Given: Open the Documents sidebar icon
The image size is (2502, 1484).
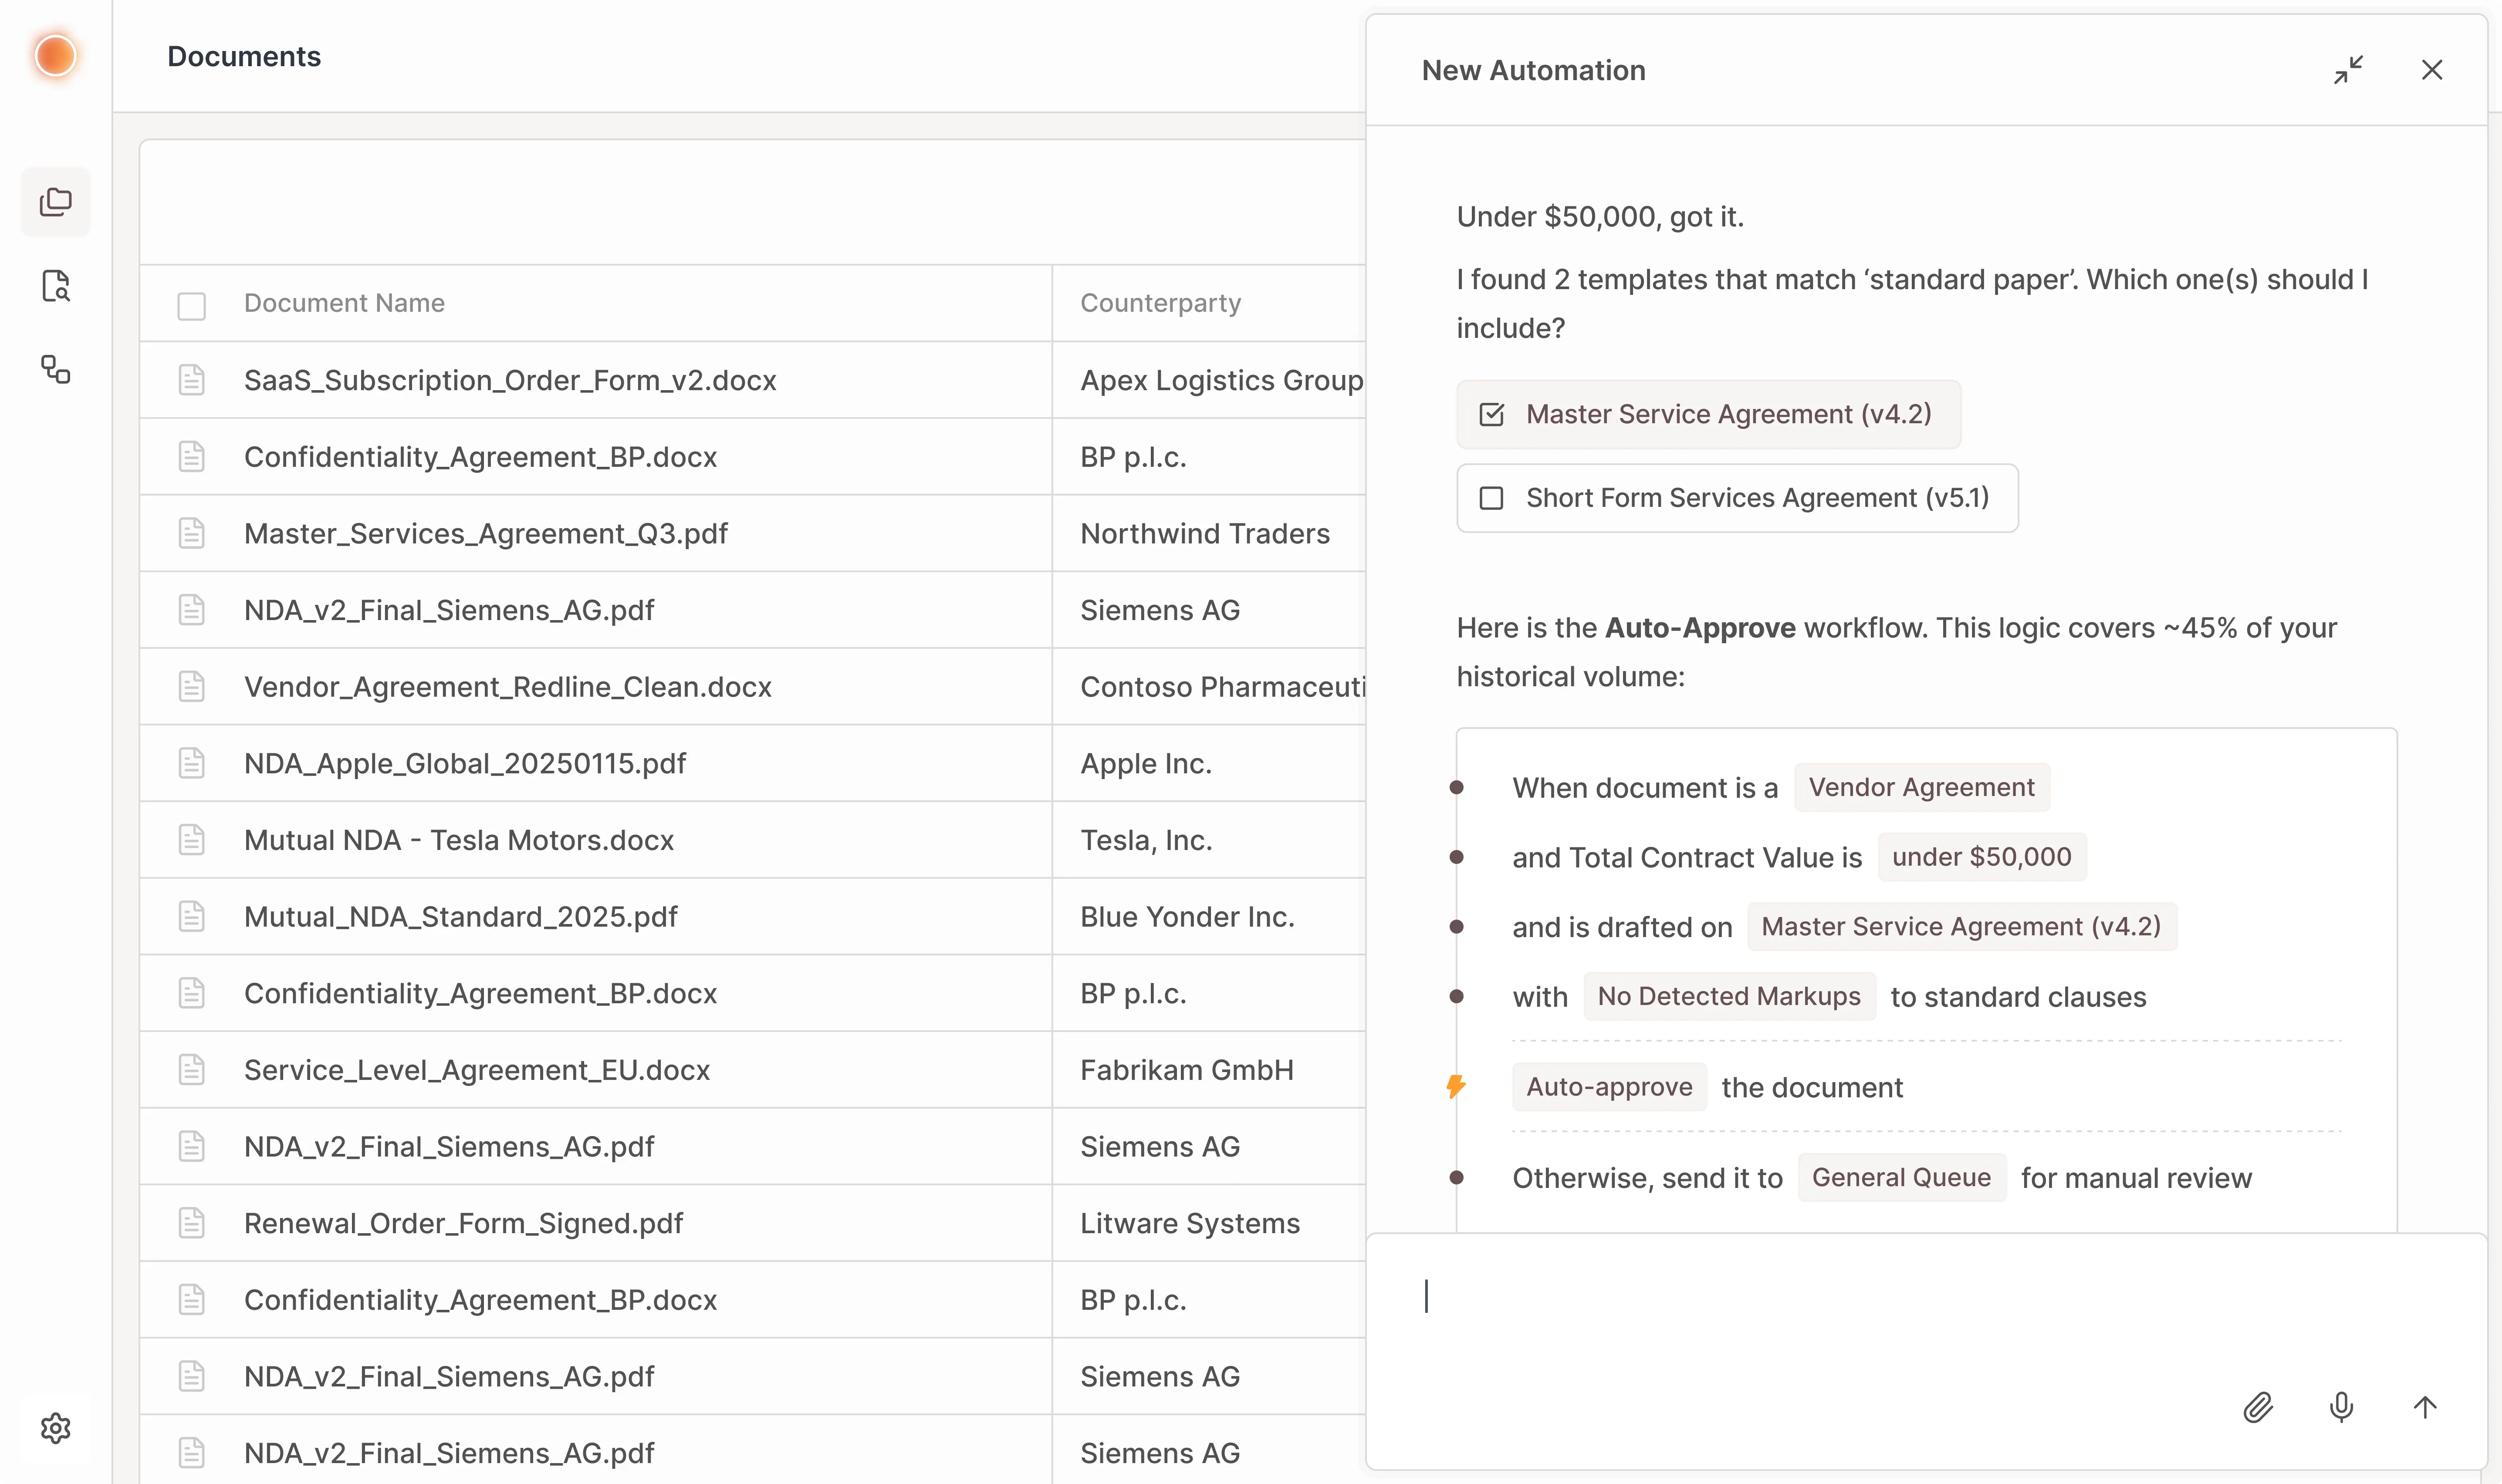Looking at the screenshot, I should coord(55,202).
